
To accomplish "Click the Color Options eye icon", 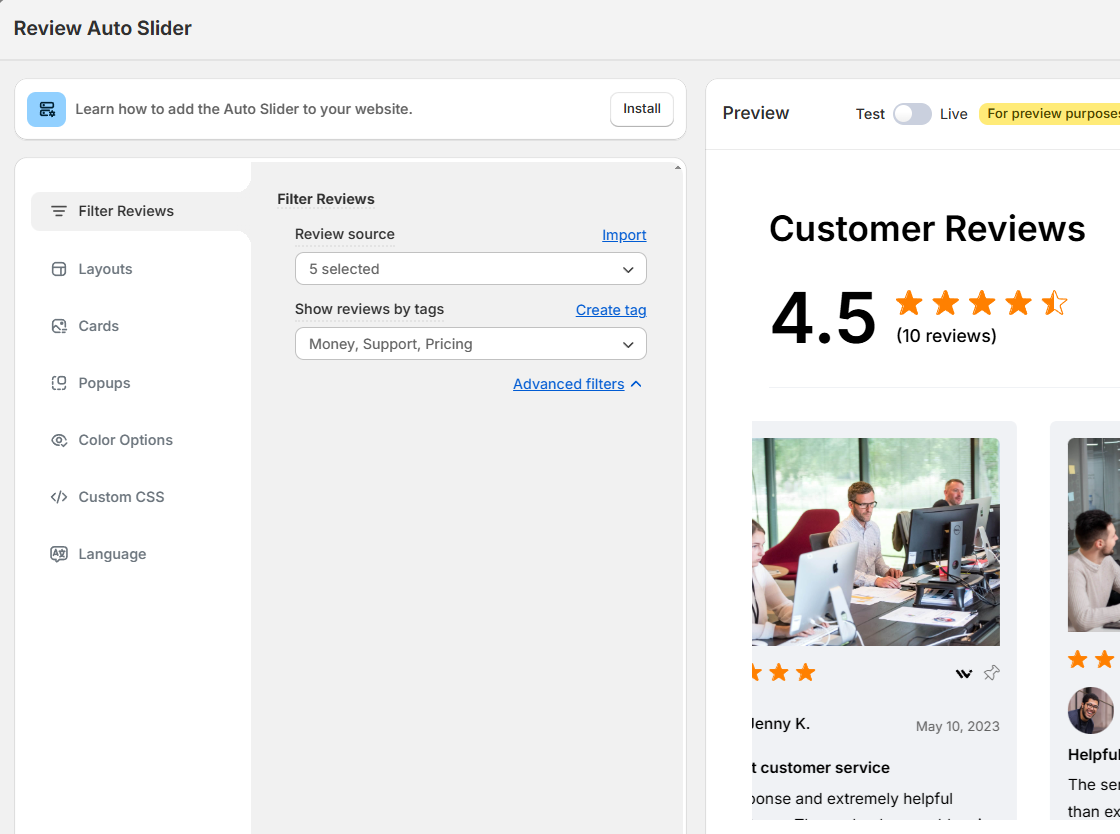I will pyautogui.click(x=59, y=440).
